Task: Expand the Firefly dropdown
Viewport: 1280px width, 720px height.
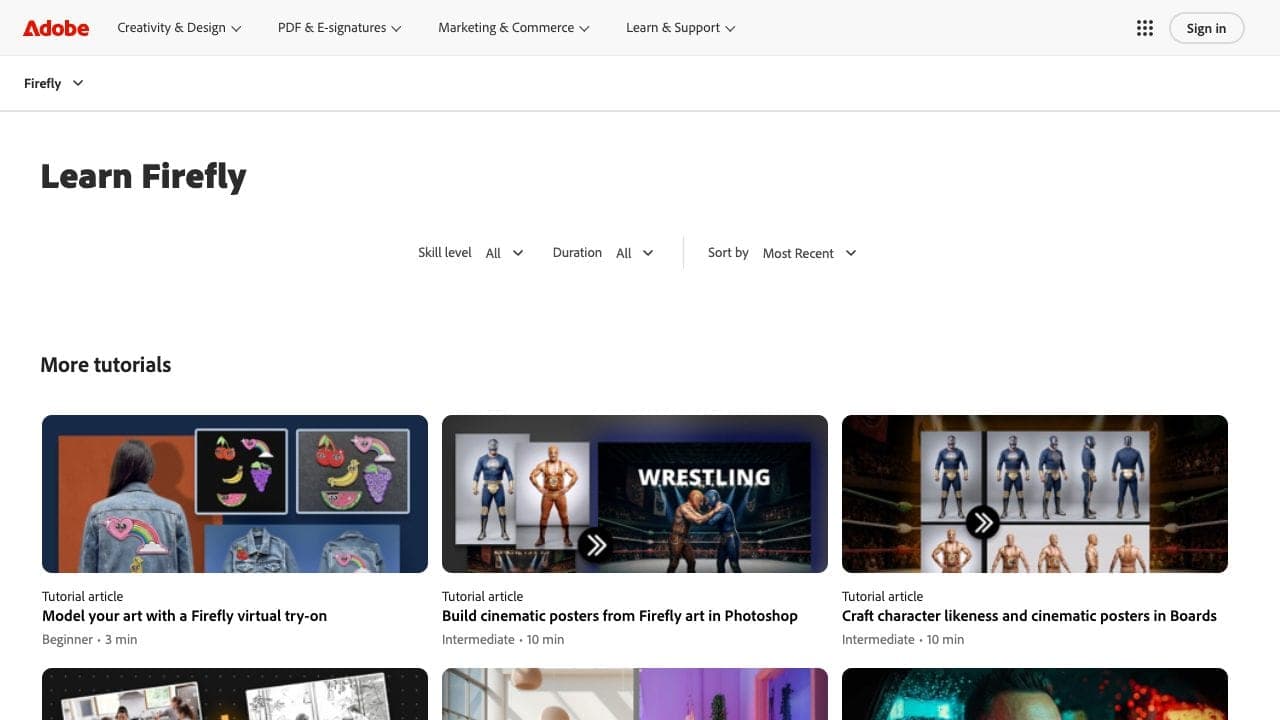Action: pyautogui.click(x=54, y=83)
